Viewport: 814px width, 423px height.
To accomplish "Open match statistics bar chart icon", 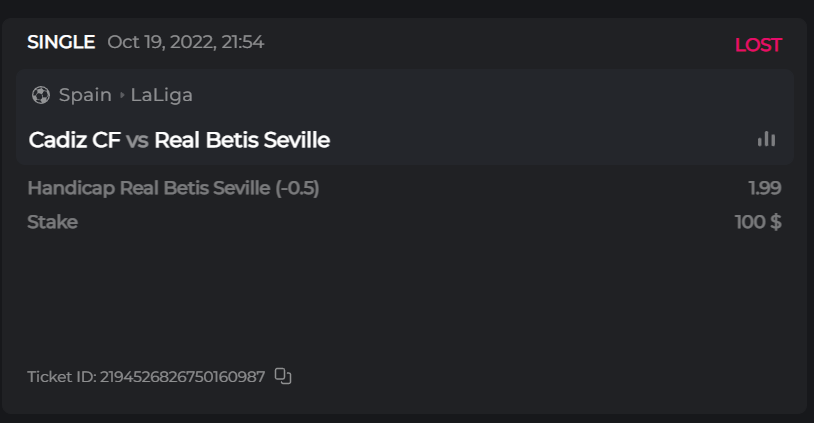I will pos(766,139).
